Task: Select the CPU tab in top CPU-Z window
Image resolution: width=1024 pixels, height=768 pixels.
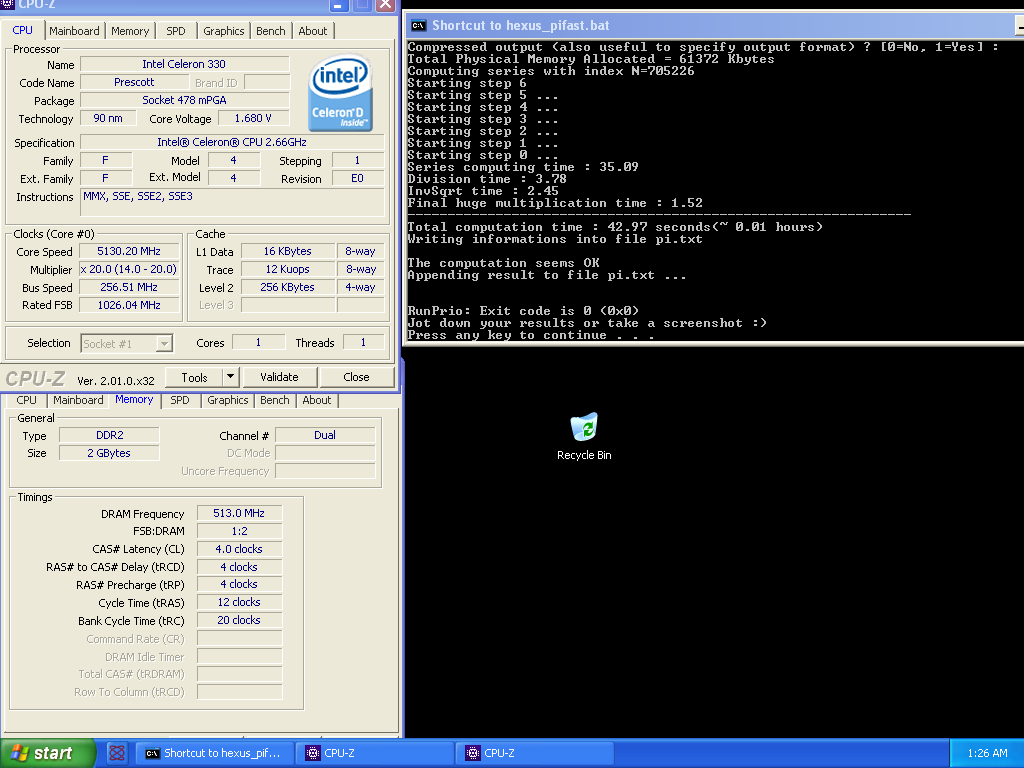Action: tap(23, 30)
